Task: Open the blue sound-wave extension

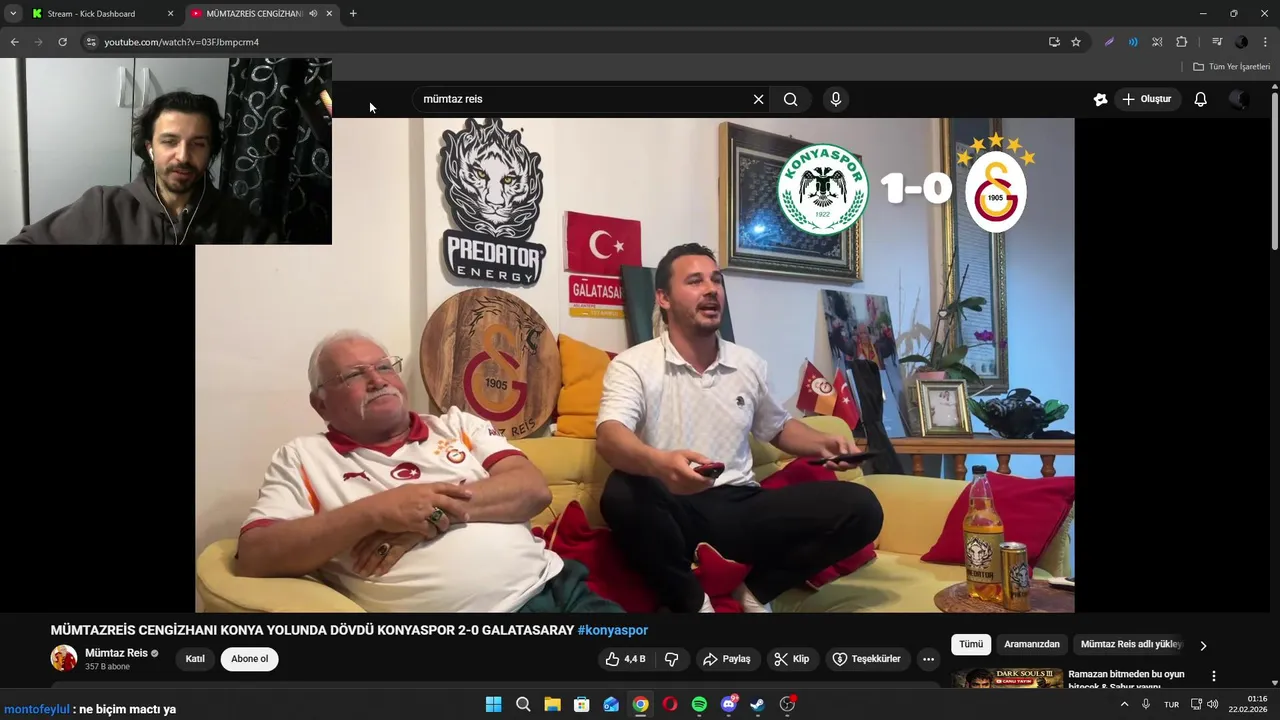Action: coord(1133,42)
